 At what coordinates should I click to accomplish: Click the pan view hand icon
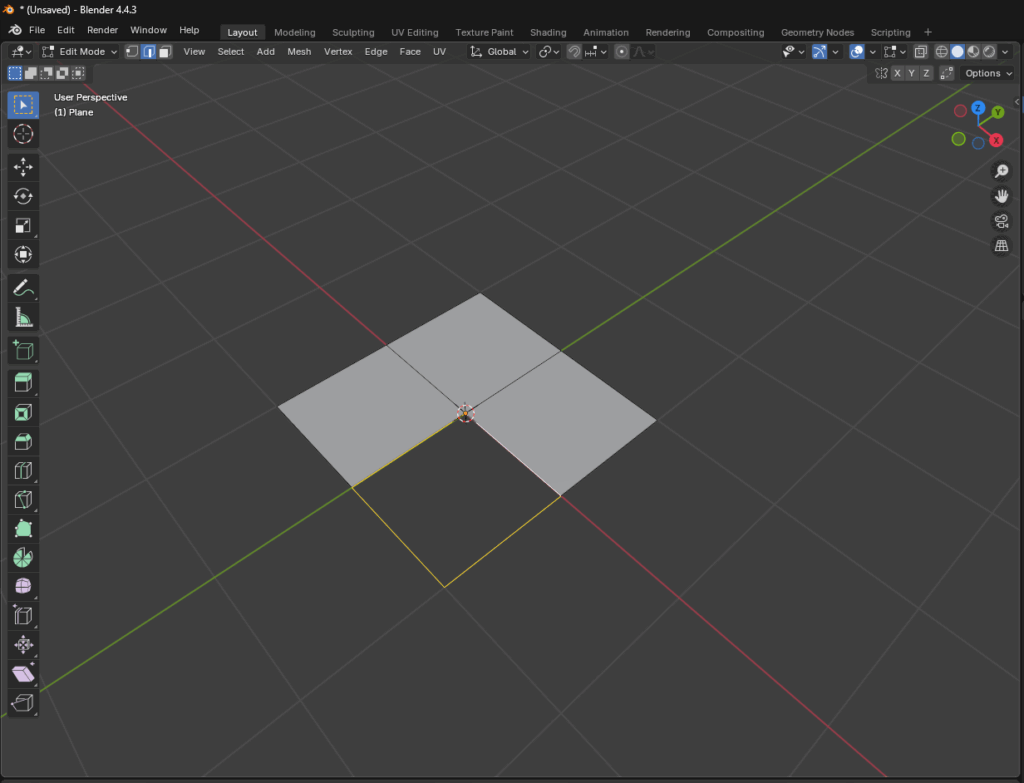[x=1001, y=196]
